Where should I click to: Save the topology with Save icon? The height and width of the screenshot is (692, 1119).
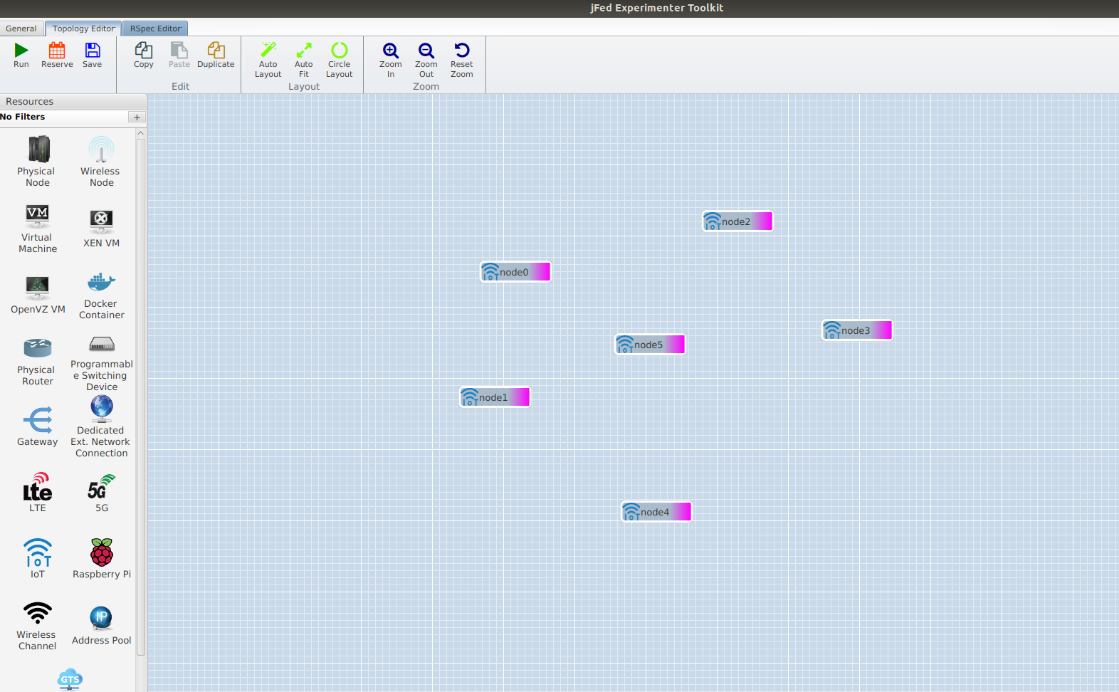click(92, 55)
